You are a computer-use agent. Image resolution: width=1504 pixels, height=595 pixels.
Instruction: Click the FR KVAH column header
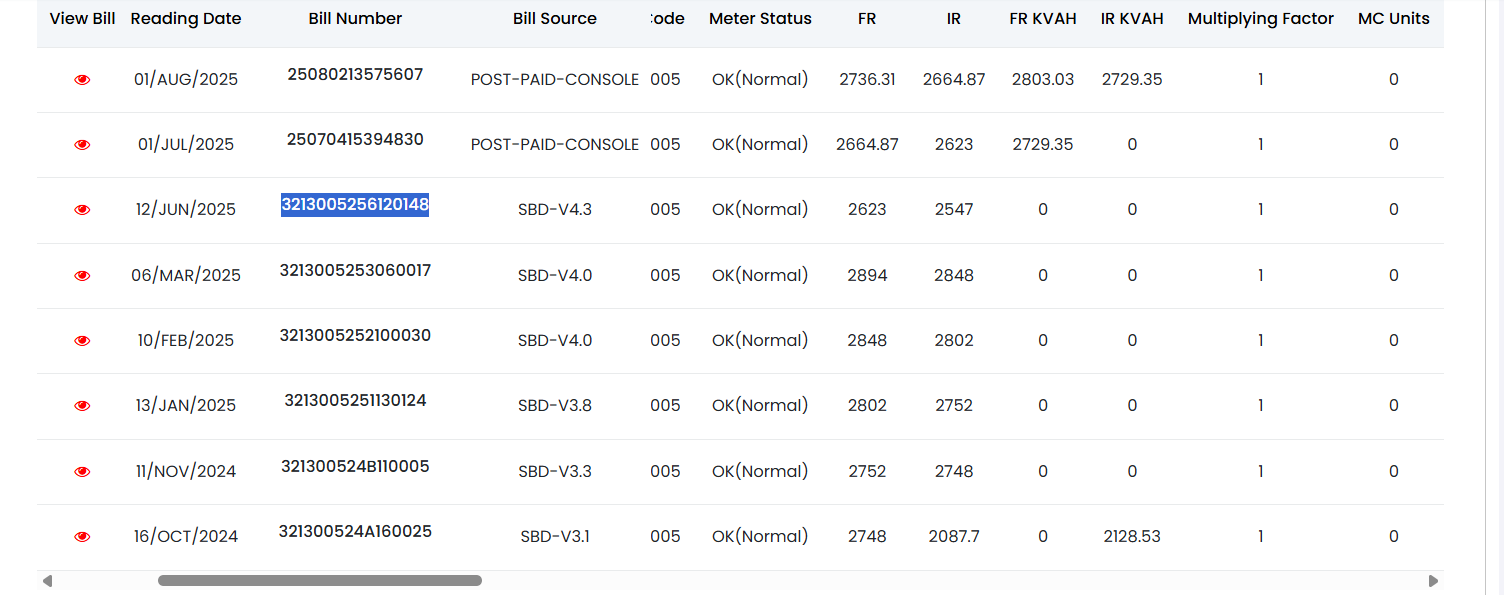(1043, 19)
